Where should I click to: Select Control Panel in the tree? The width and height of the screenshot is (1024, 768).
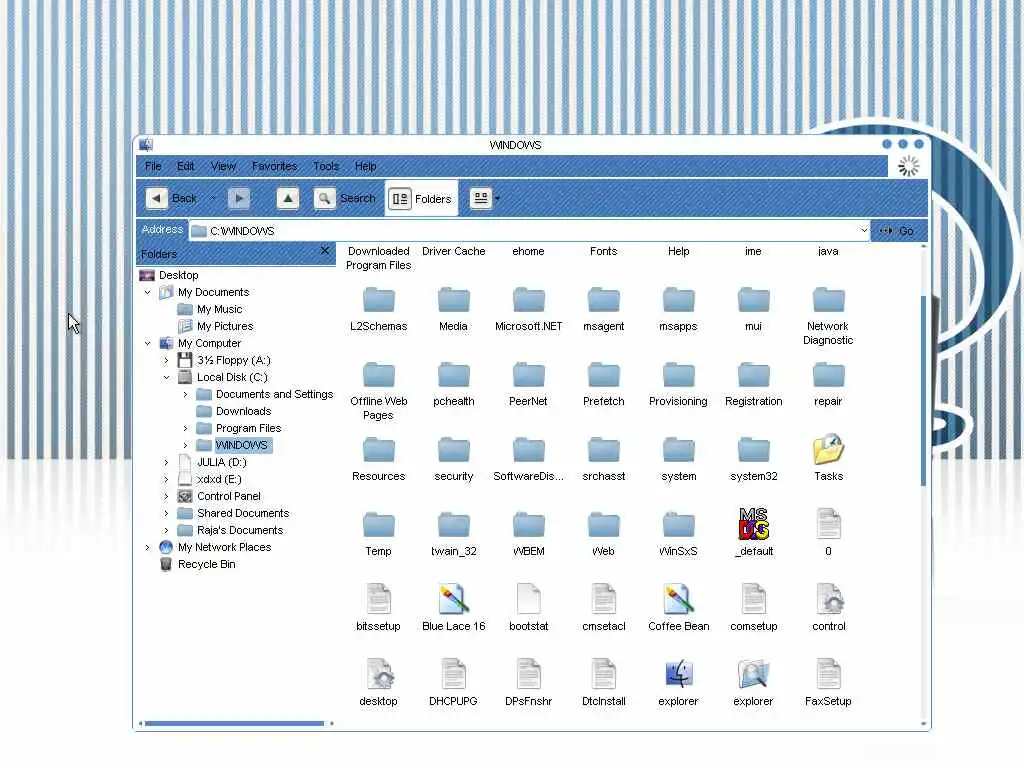tap(229, 496)
